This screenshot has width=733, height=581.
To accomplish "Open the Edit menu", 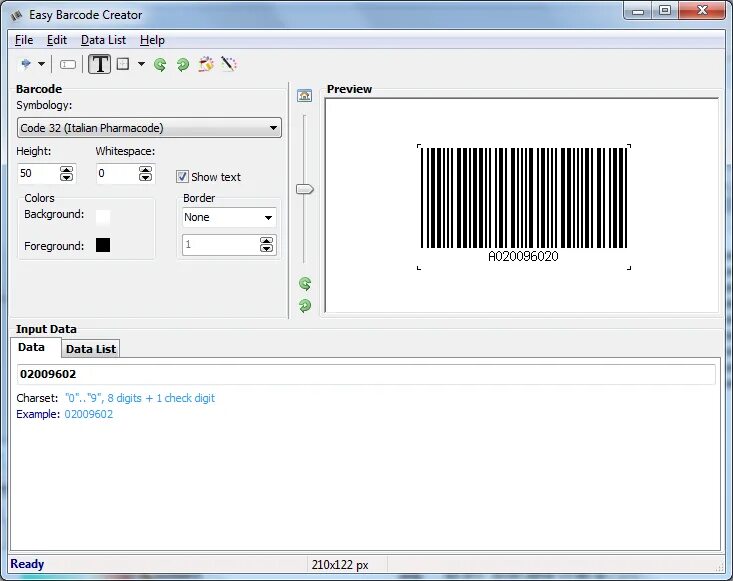I will (57, 40).
